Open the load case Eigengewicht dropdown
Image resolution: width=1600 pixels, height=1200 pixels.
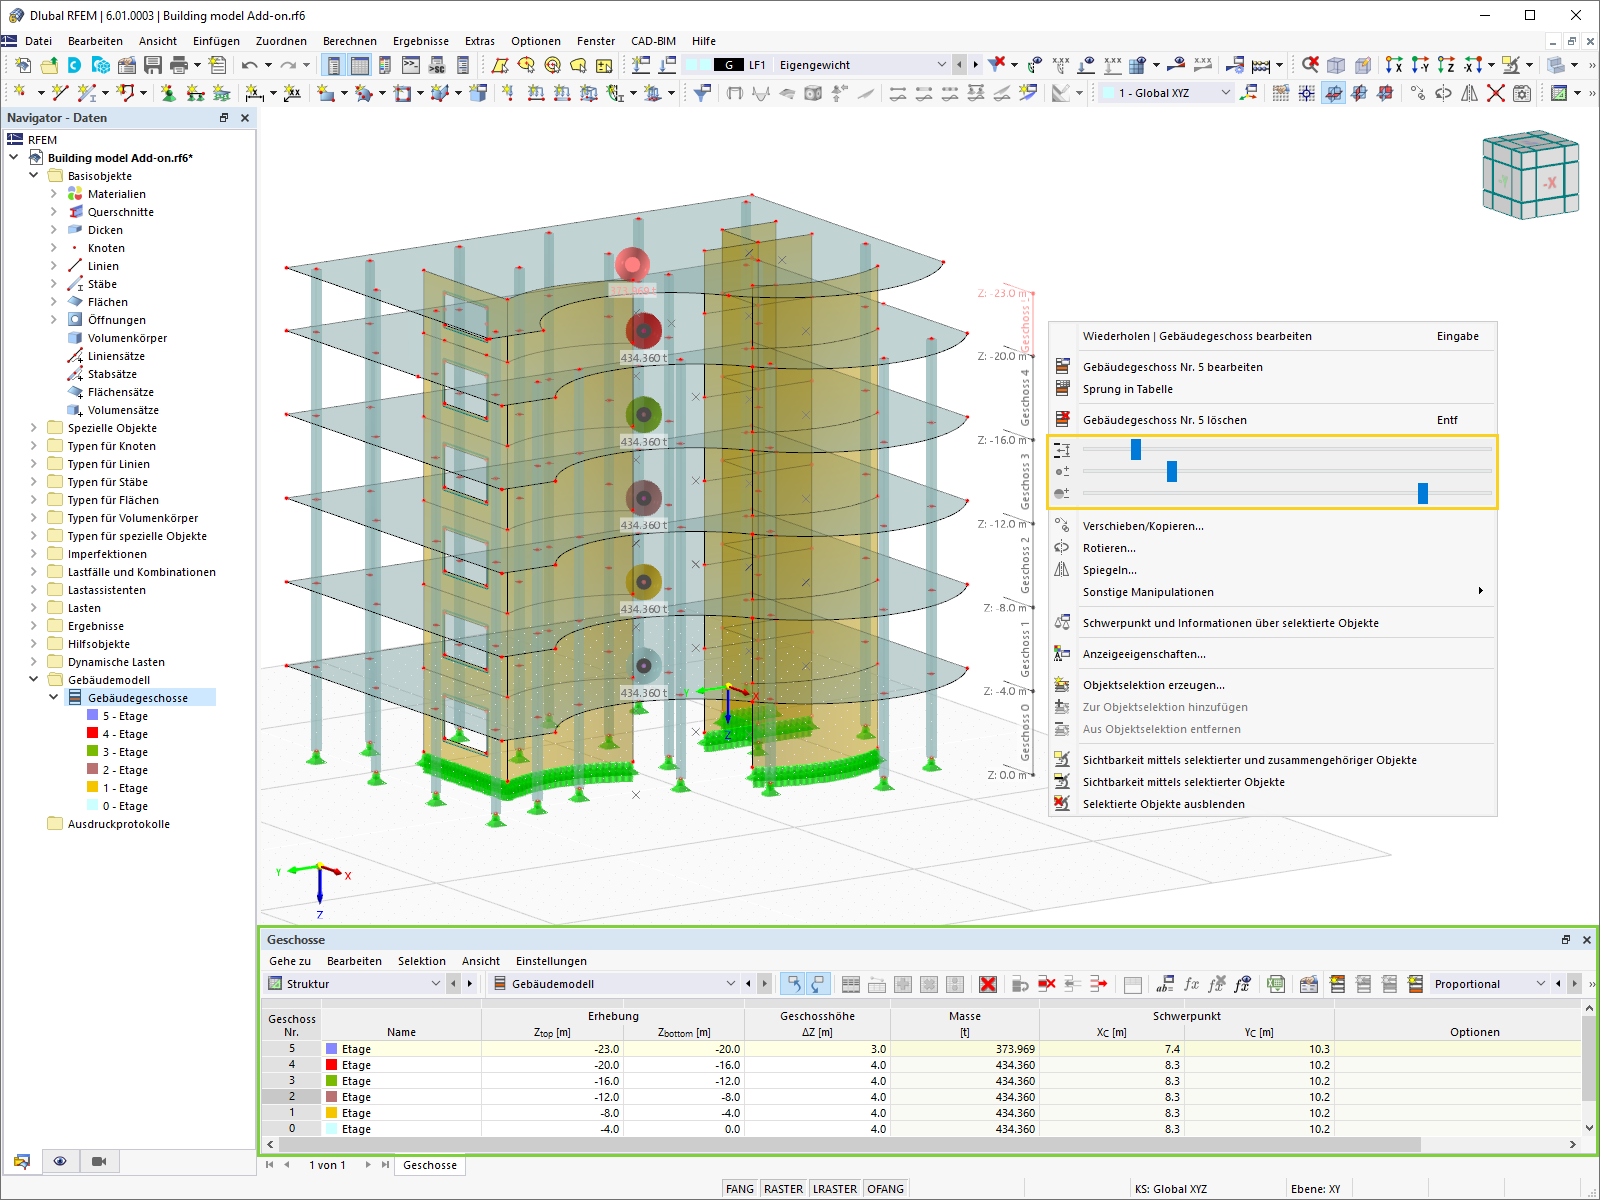pos(941,65)
